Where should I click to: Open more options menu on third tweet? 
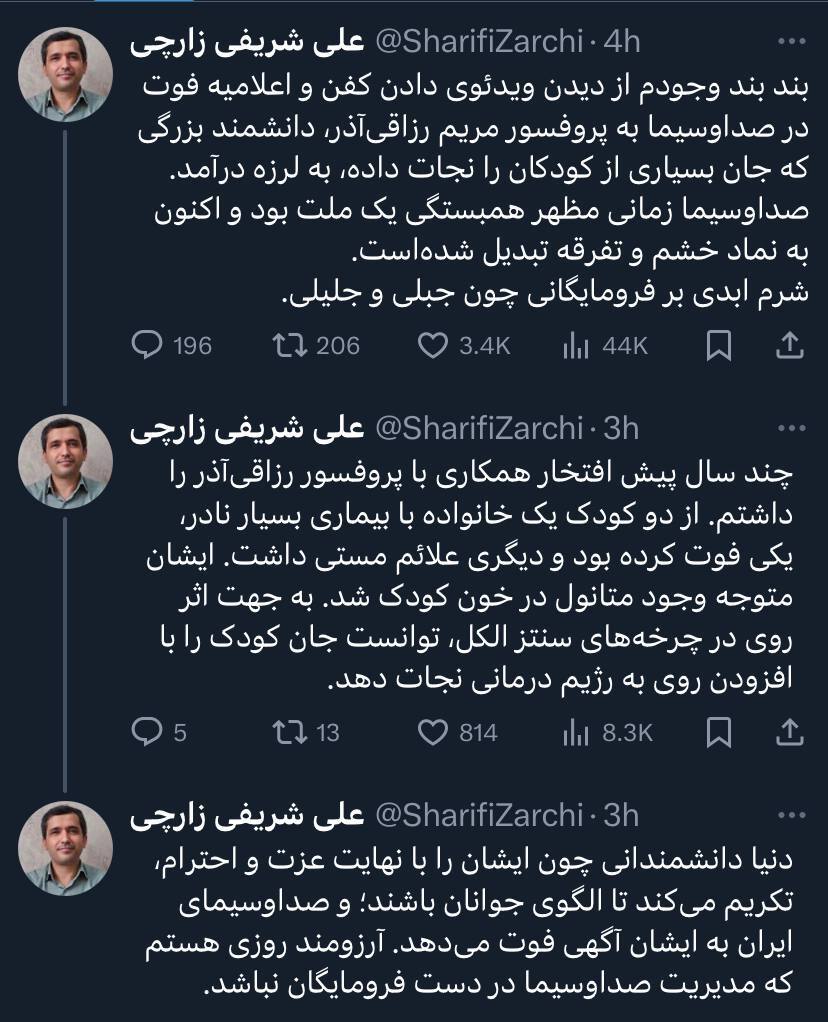click(791, 815)
